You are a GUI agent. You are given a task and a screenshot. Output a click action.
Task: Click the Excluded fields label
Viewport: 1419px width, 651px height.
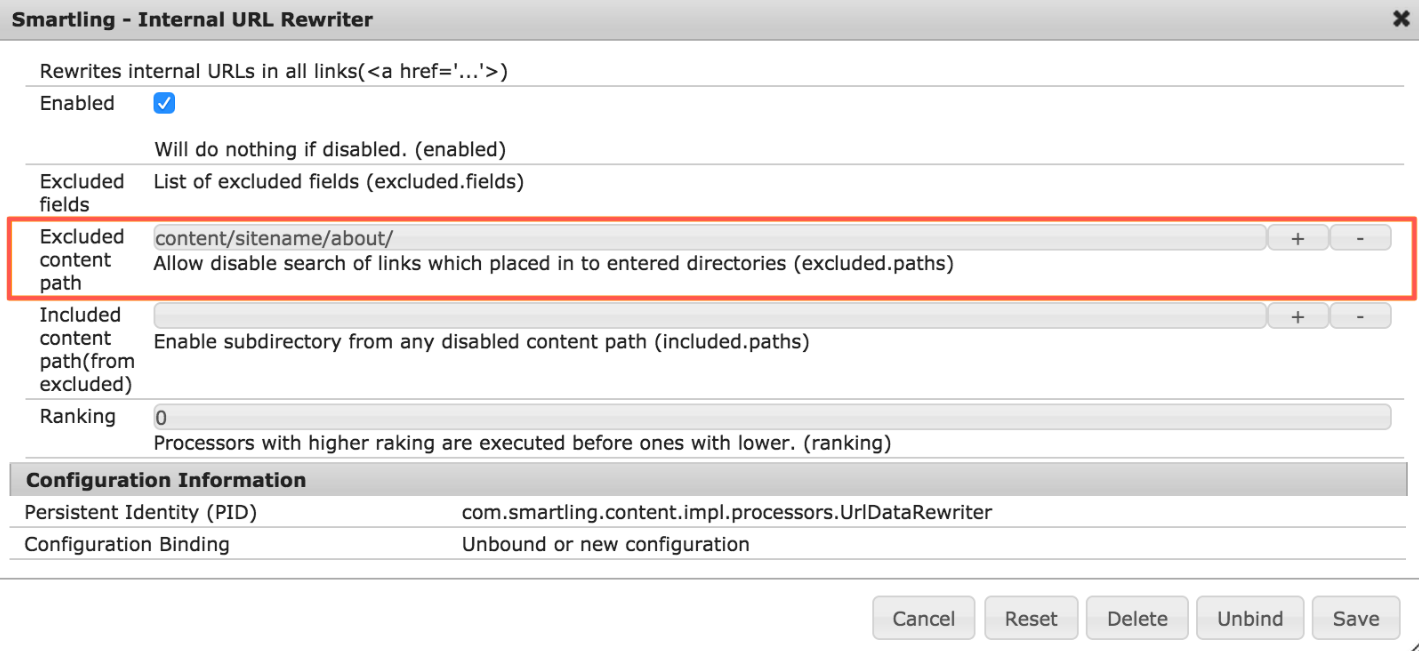pyautogui.click(x=82, y=192)
